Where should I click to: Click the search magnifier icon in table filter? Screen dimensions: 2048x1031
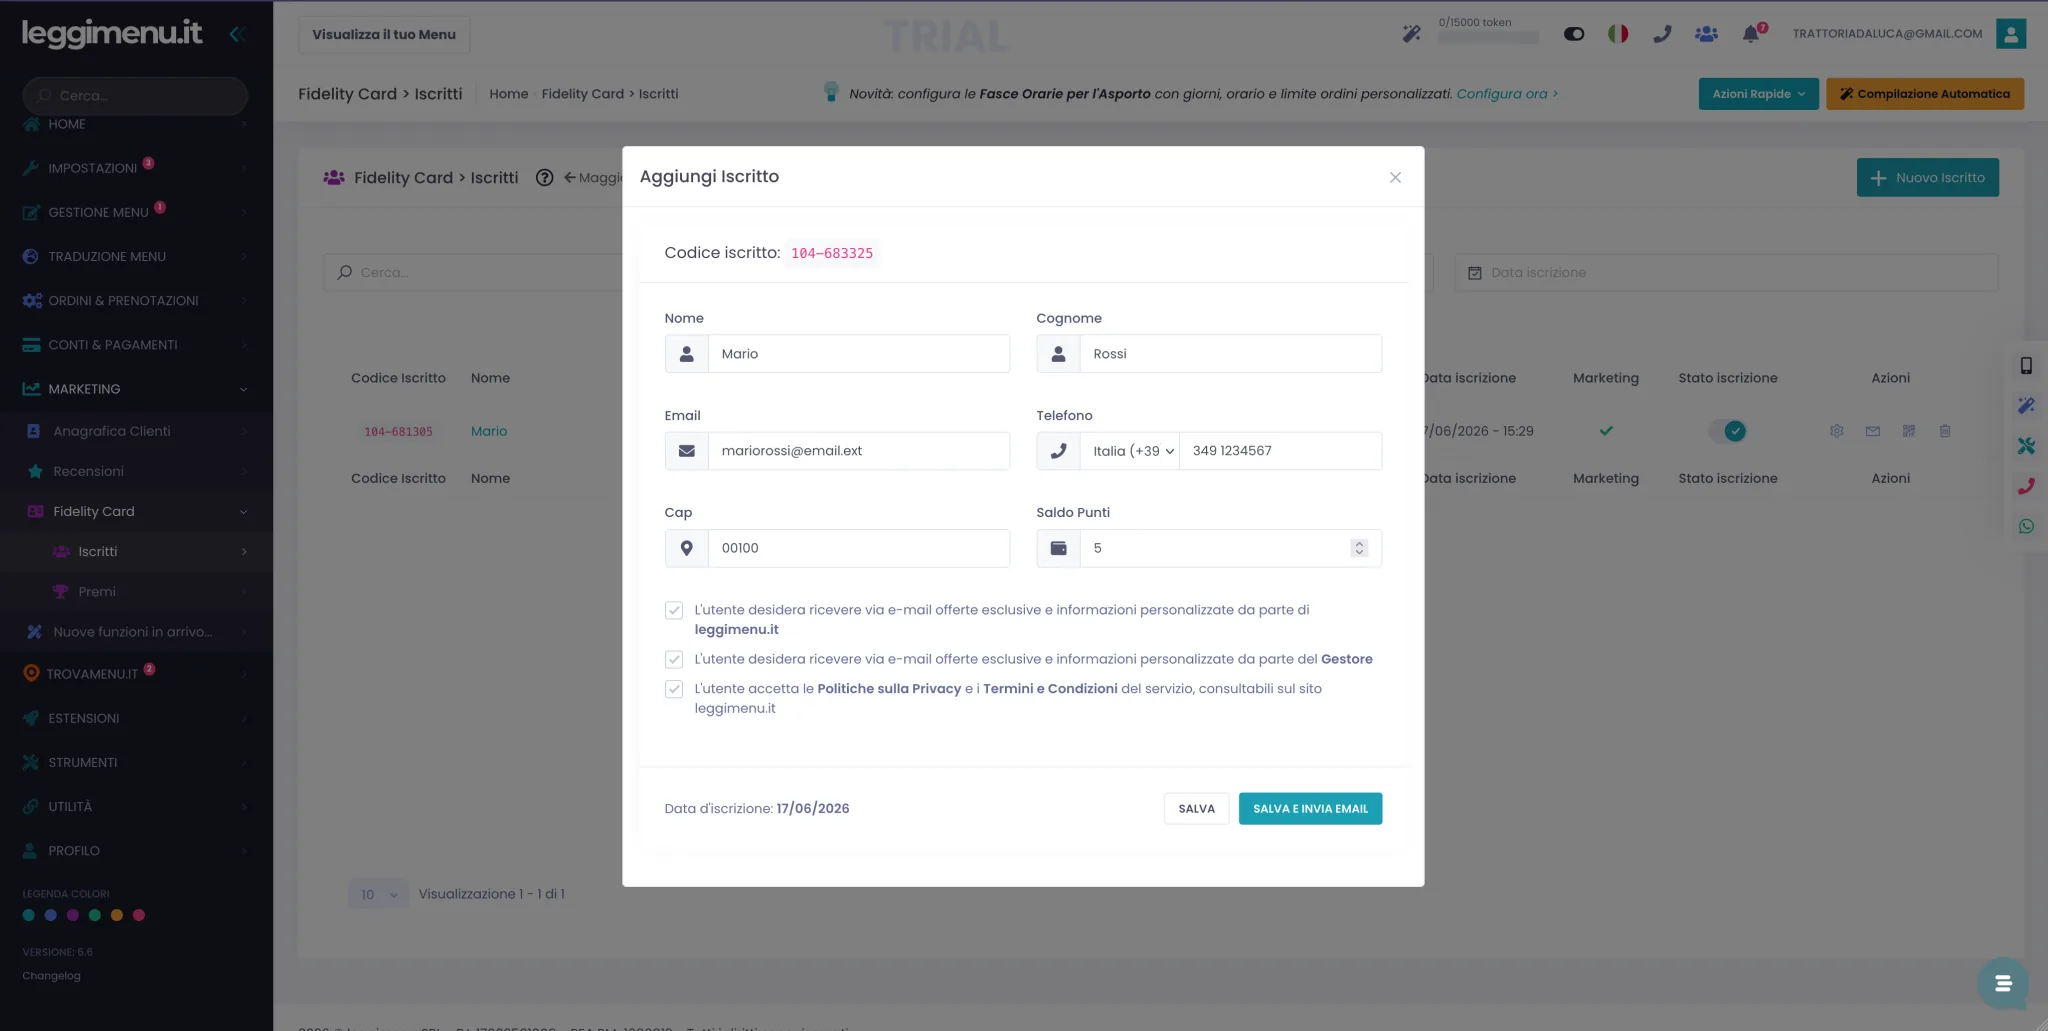point(344,272)
